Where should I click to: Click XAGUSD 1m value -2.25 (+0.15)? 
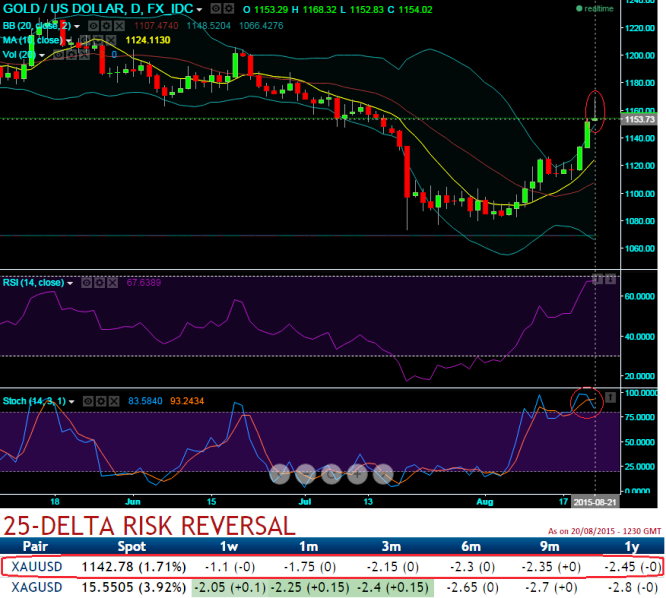tap(310, 587)
